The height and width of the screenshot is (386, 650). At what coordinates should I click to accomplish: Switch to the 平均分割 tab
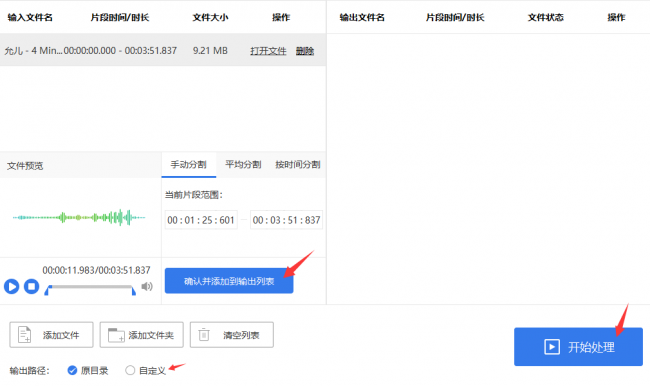tap(243, 165)
